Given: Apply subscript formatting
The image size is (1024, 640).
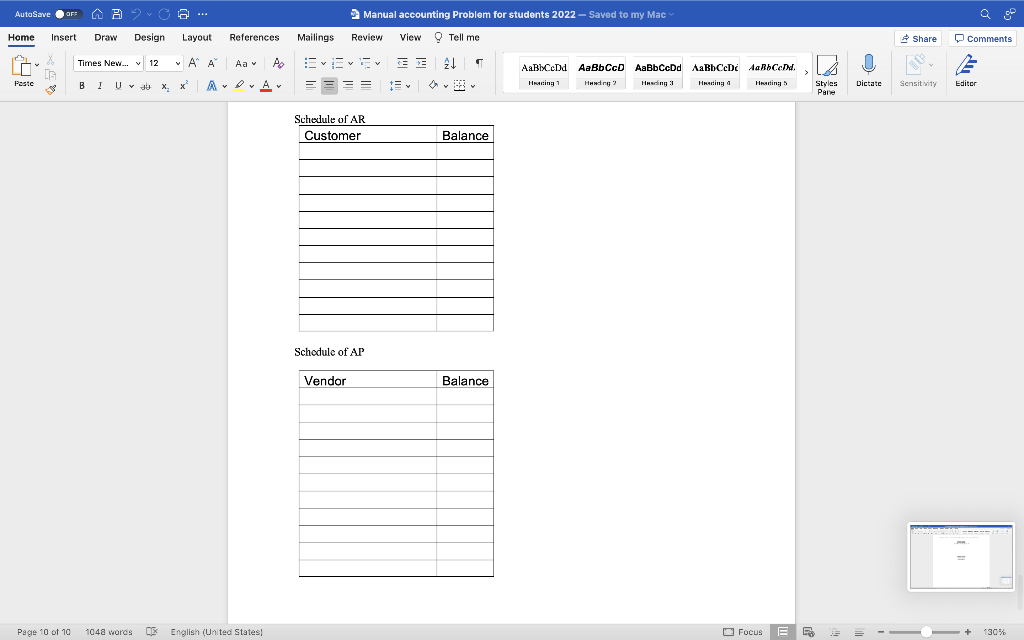Looking at the screenshot, I should click(164, 87).
